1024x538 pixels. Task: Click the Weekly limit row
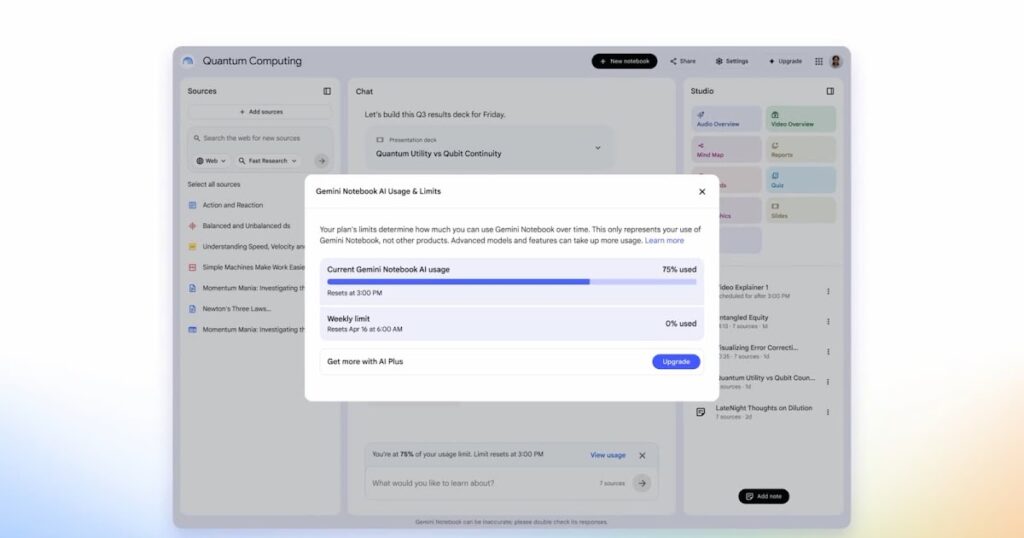511,324
